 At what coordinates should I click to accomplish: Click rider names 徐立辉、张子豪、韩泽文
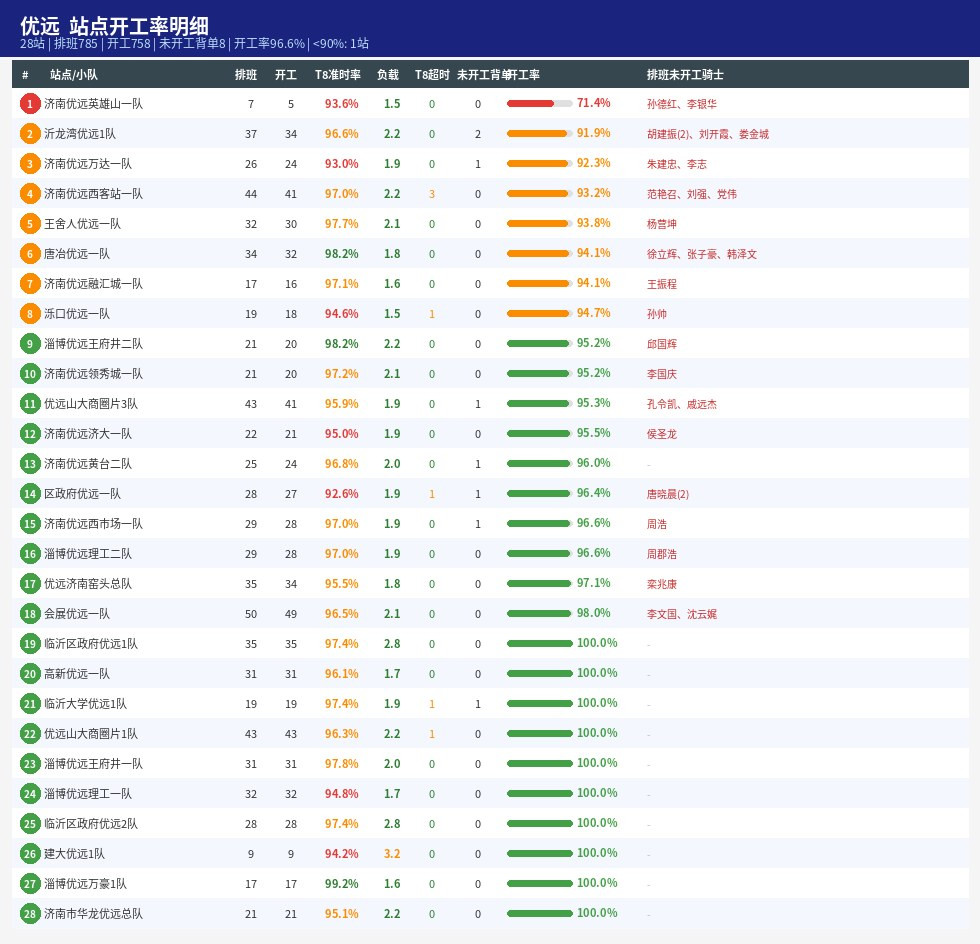pyautogui.click(x=701, y=254)
